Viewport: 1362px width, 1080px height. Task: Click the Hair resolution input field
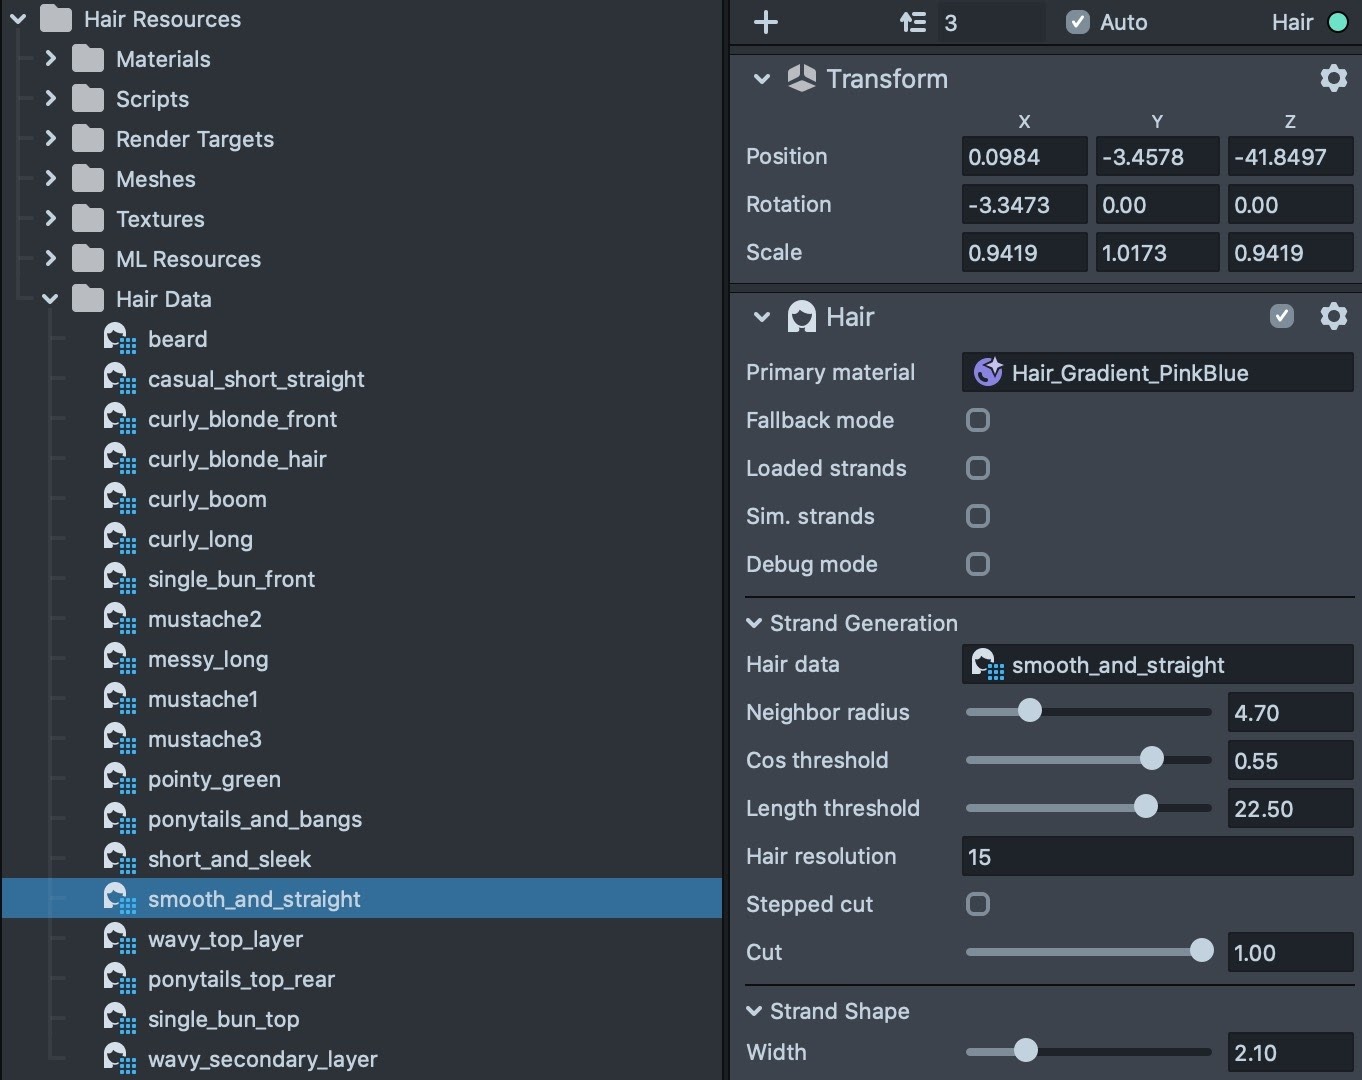[1157, 857]
